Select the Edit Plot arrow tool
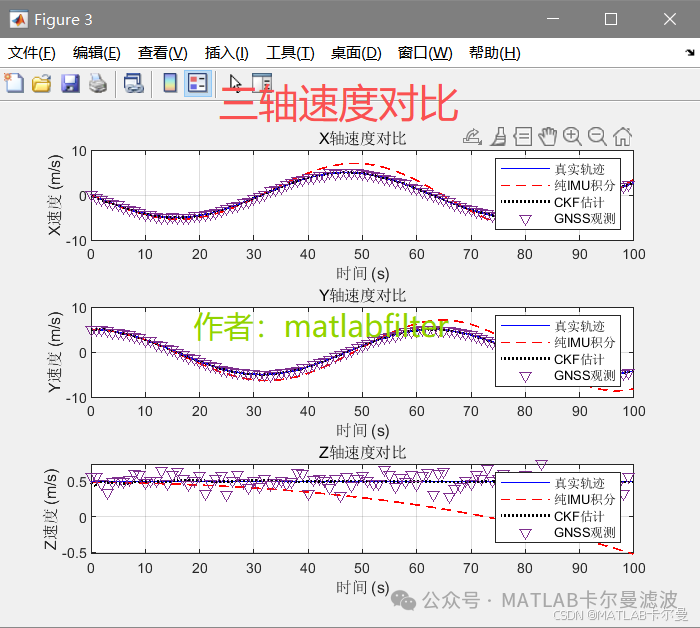This screenshot has height=628, width=700. (x=235, y=83)
